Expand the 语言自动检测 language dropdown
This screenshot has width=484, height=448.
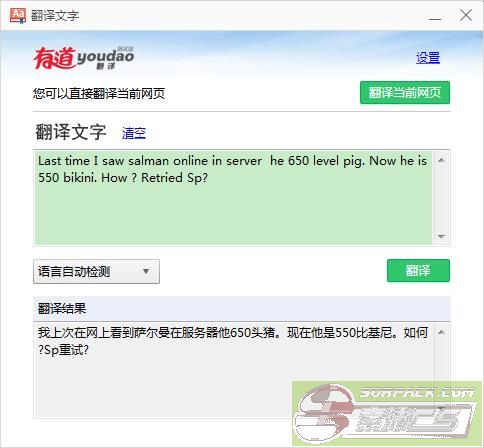(x=96, y=271)
